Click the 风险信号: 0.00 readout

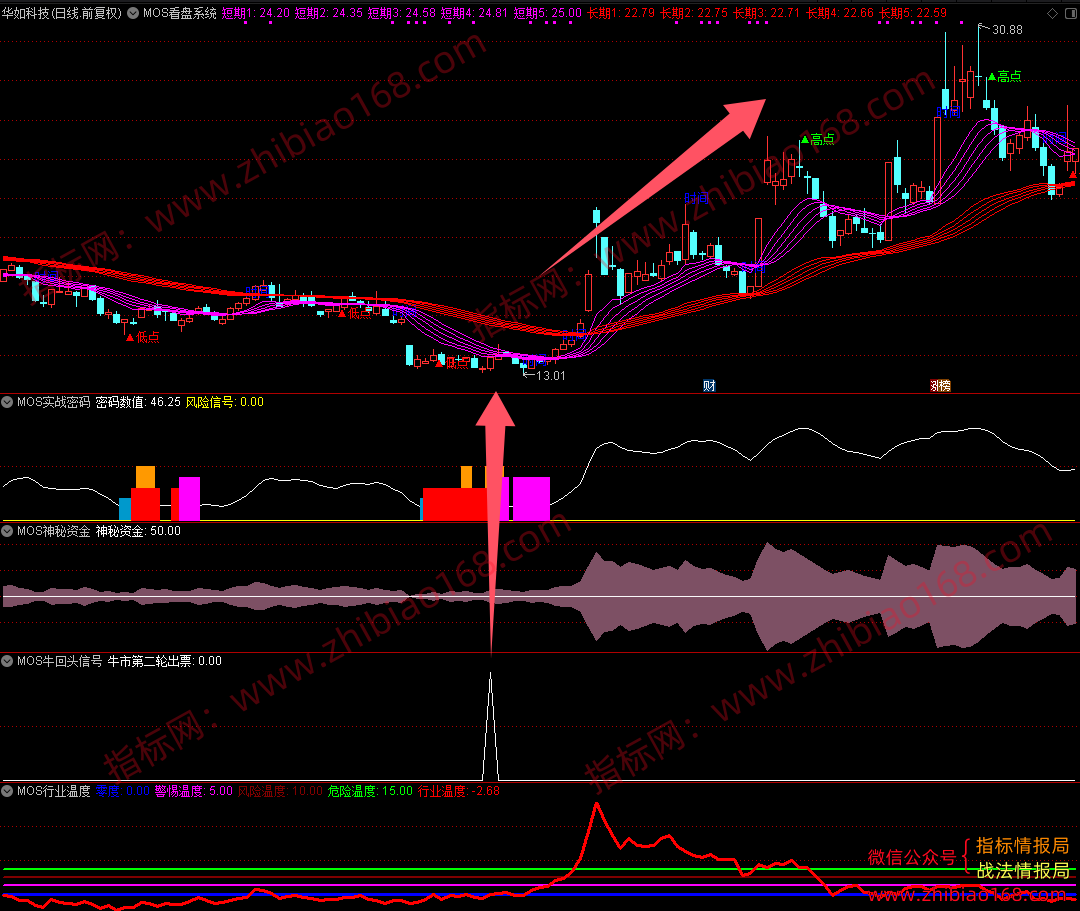[225, 402]
